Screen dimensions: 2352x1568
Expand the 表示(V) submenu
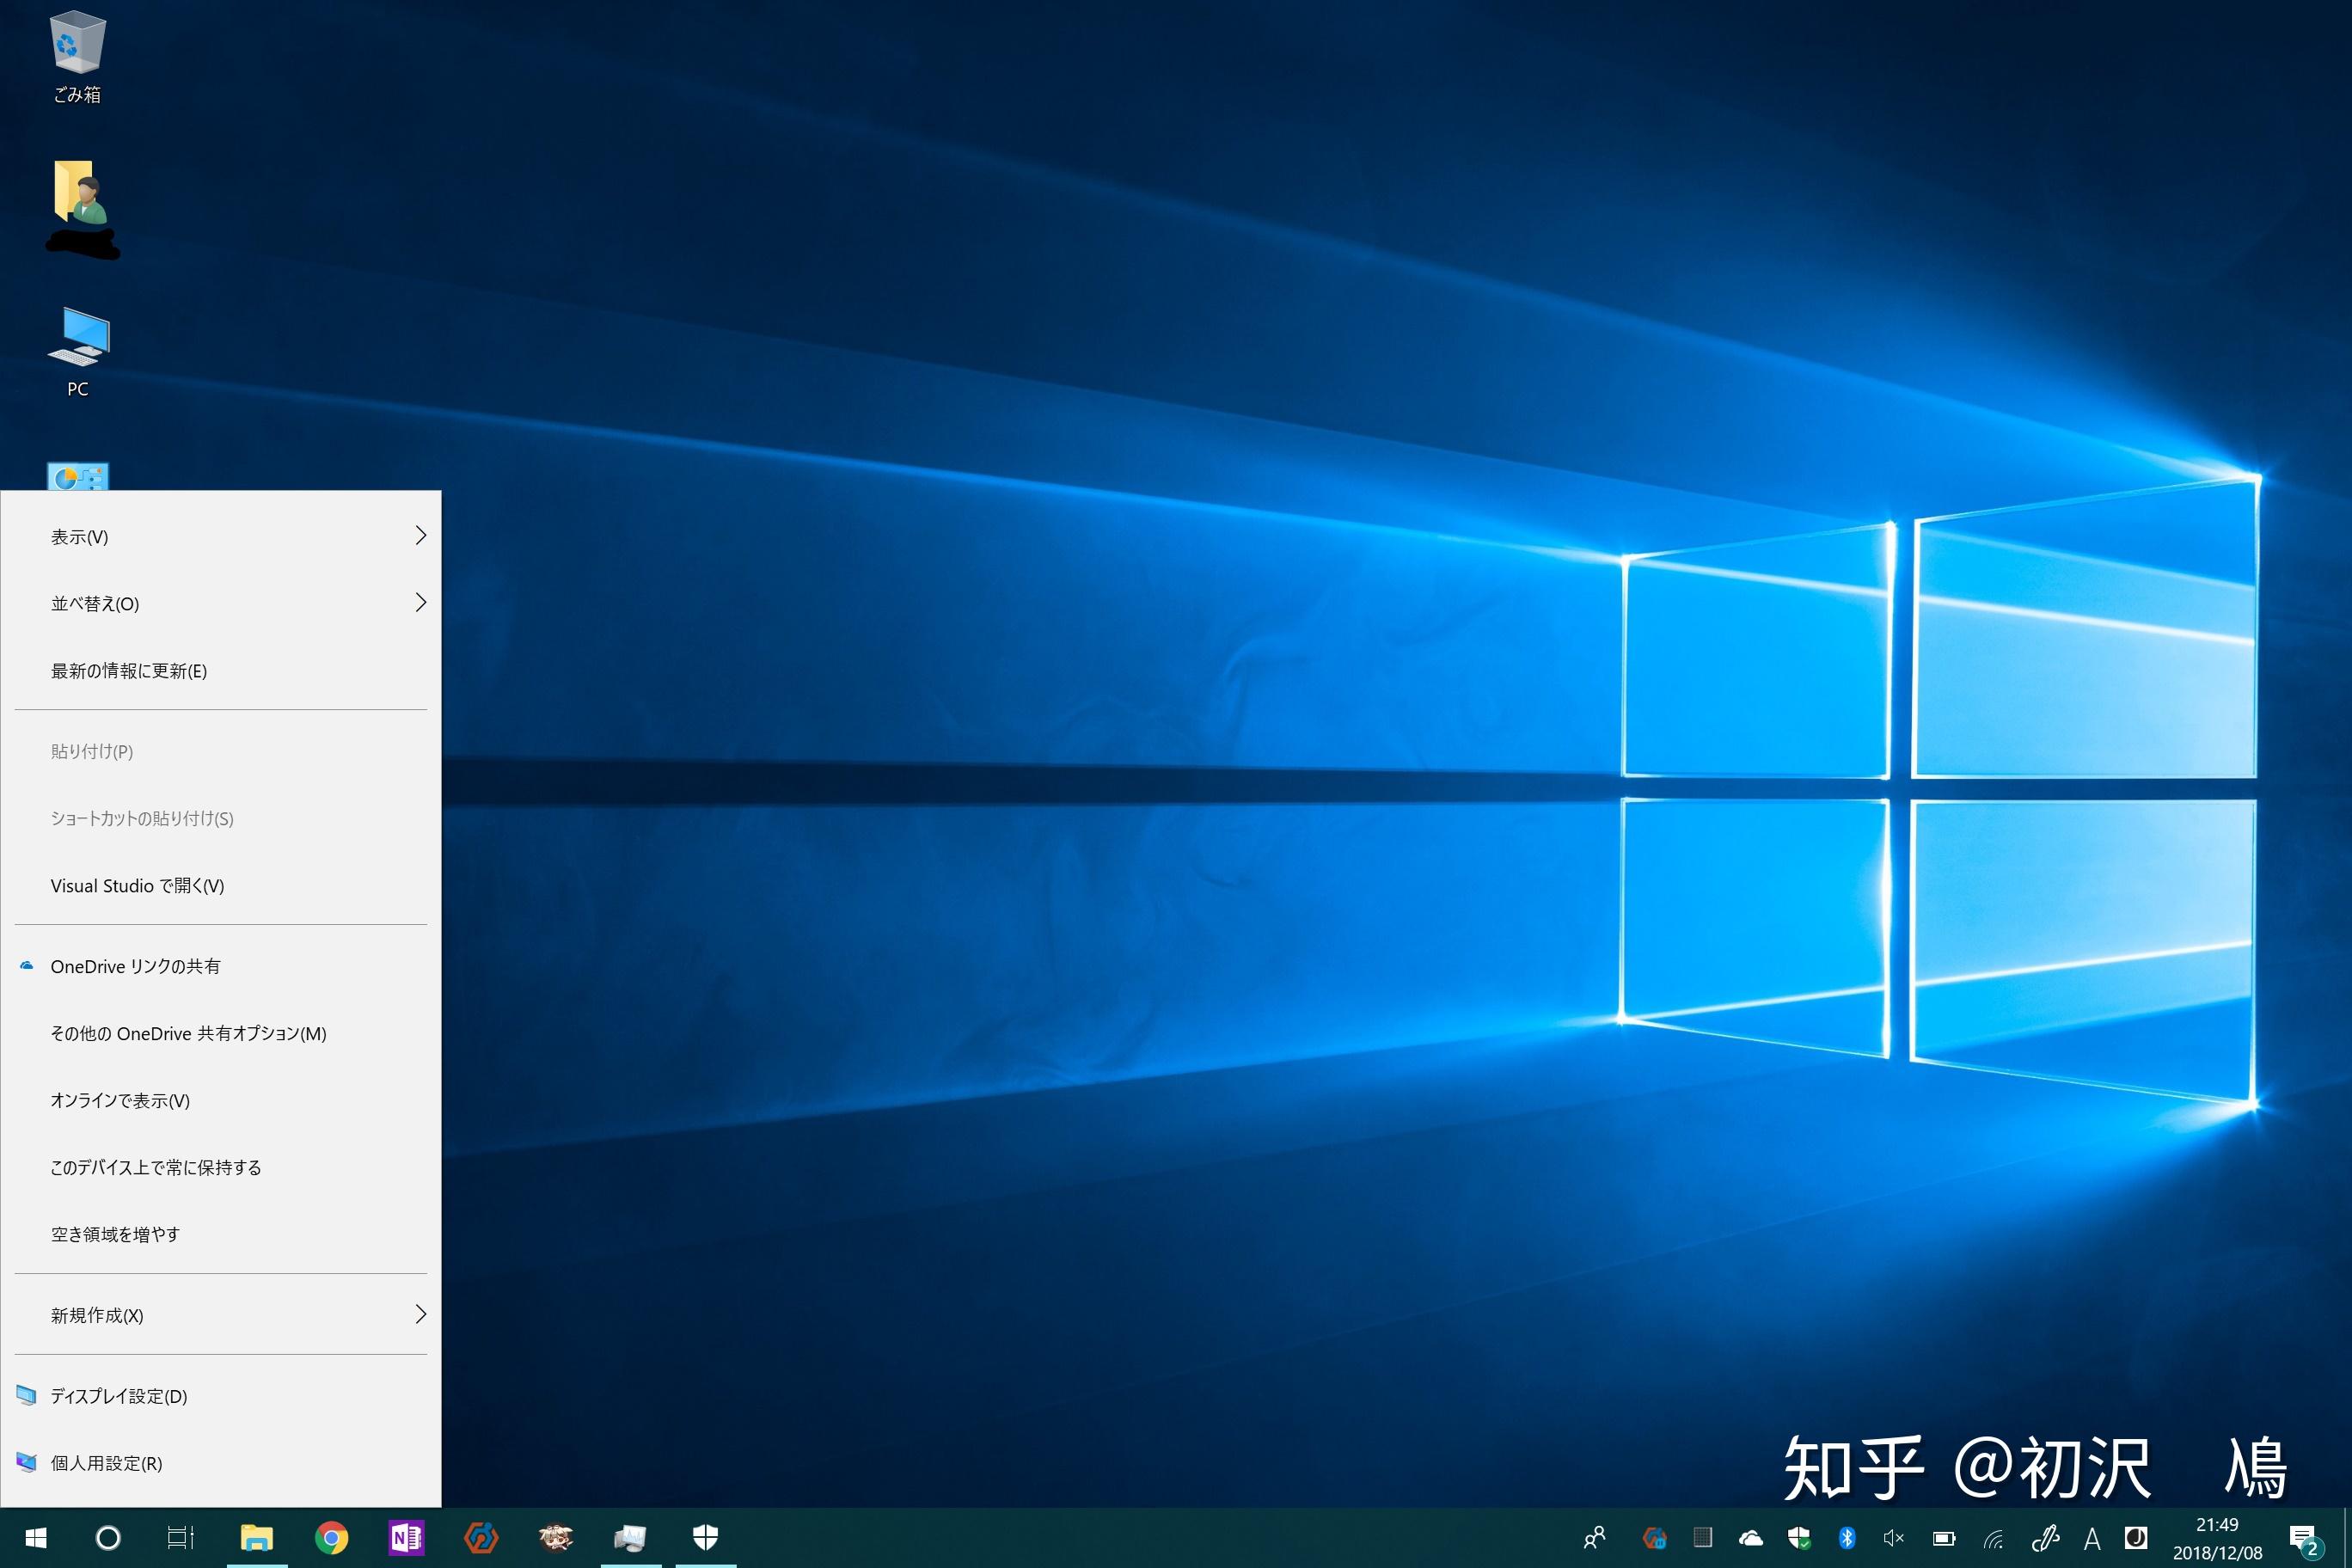[x=221, y=537]
